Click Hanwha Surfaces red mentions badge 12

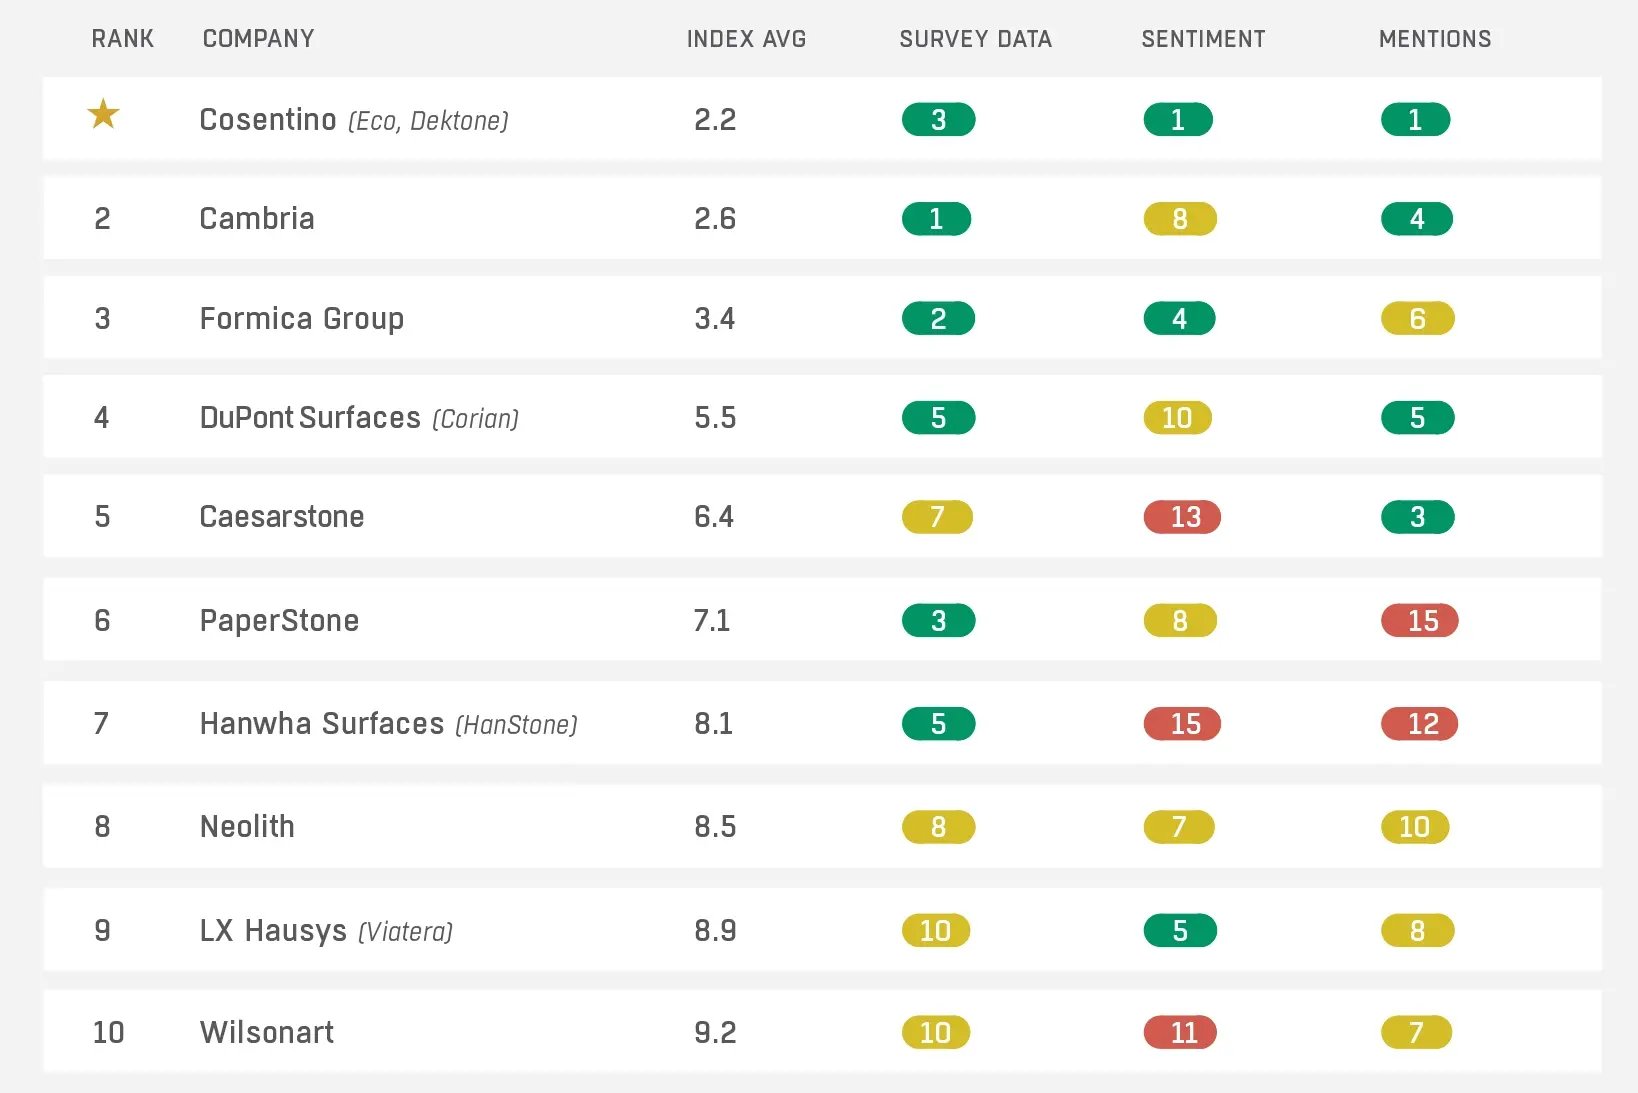pos(1420,724)
